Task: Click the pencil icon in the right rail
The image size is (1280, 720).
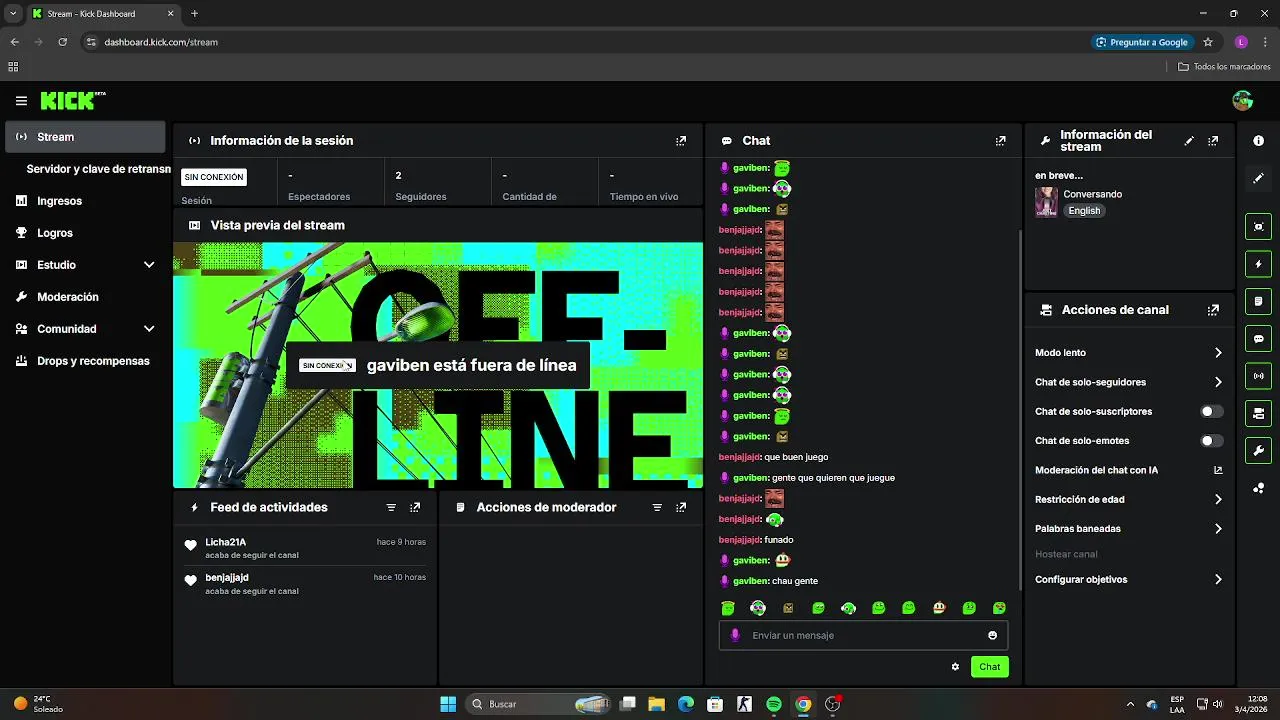Action: 1259,178
